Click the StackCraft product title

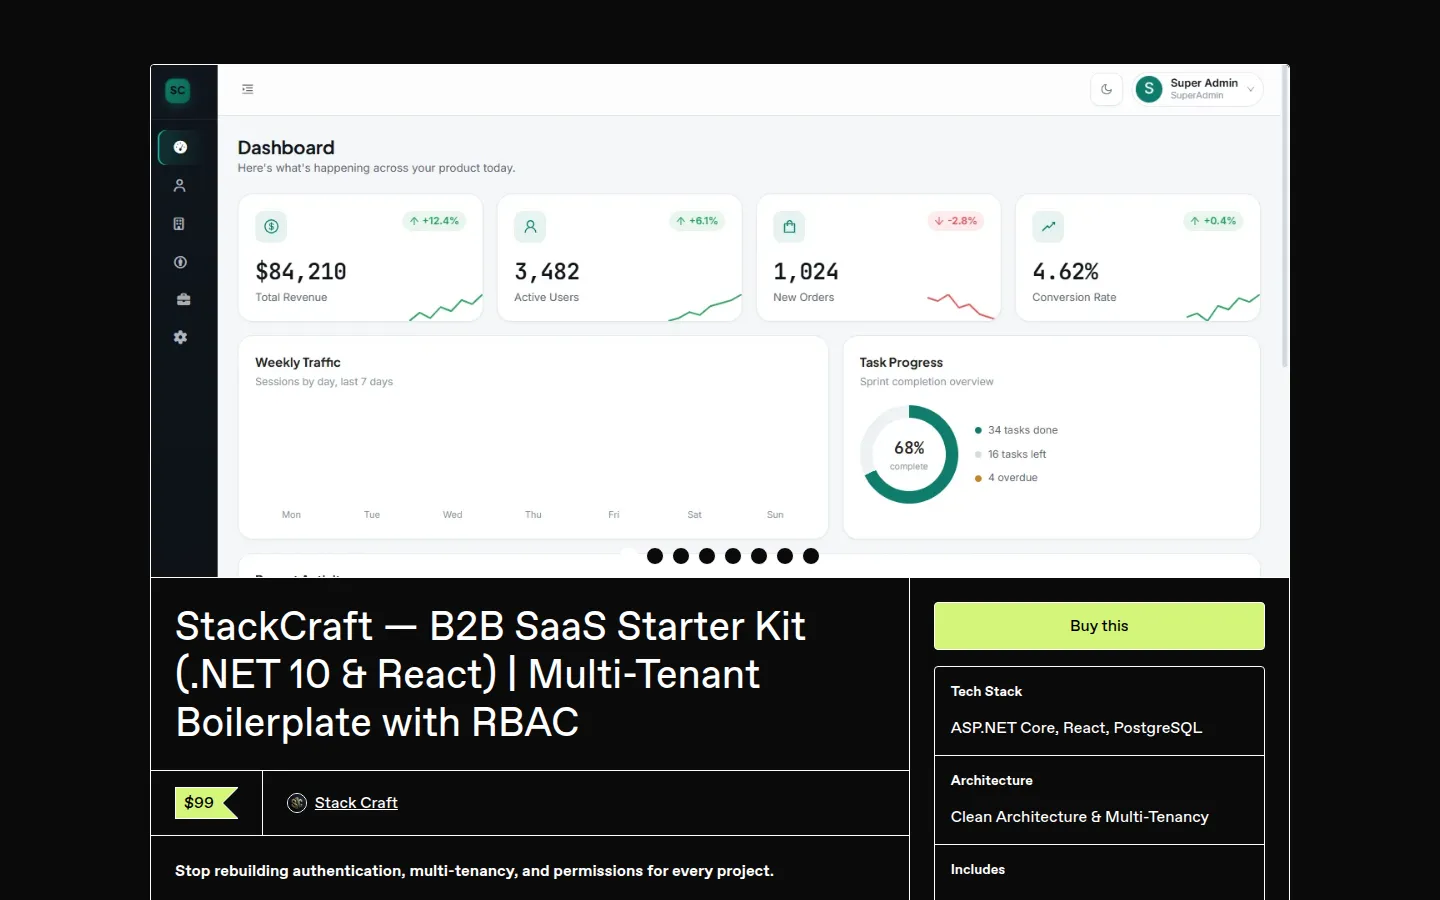tap(491, 675)
